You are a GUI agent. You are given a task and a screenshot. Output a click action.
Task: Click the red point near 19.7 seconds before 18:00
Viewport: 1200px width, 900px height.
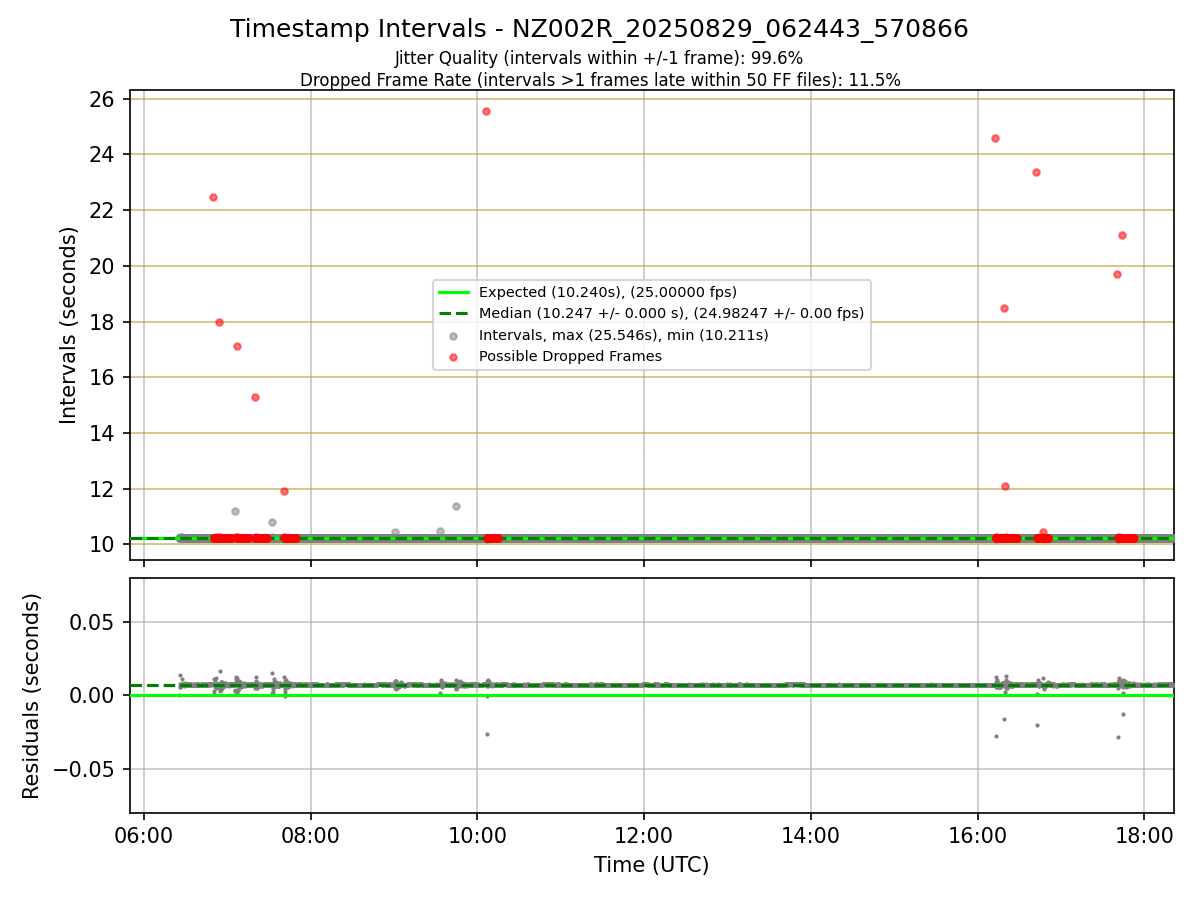[x=1117, y=274]
